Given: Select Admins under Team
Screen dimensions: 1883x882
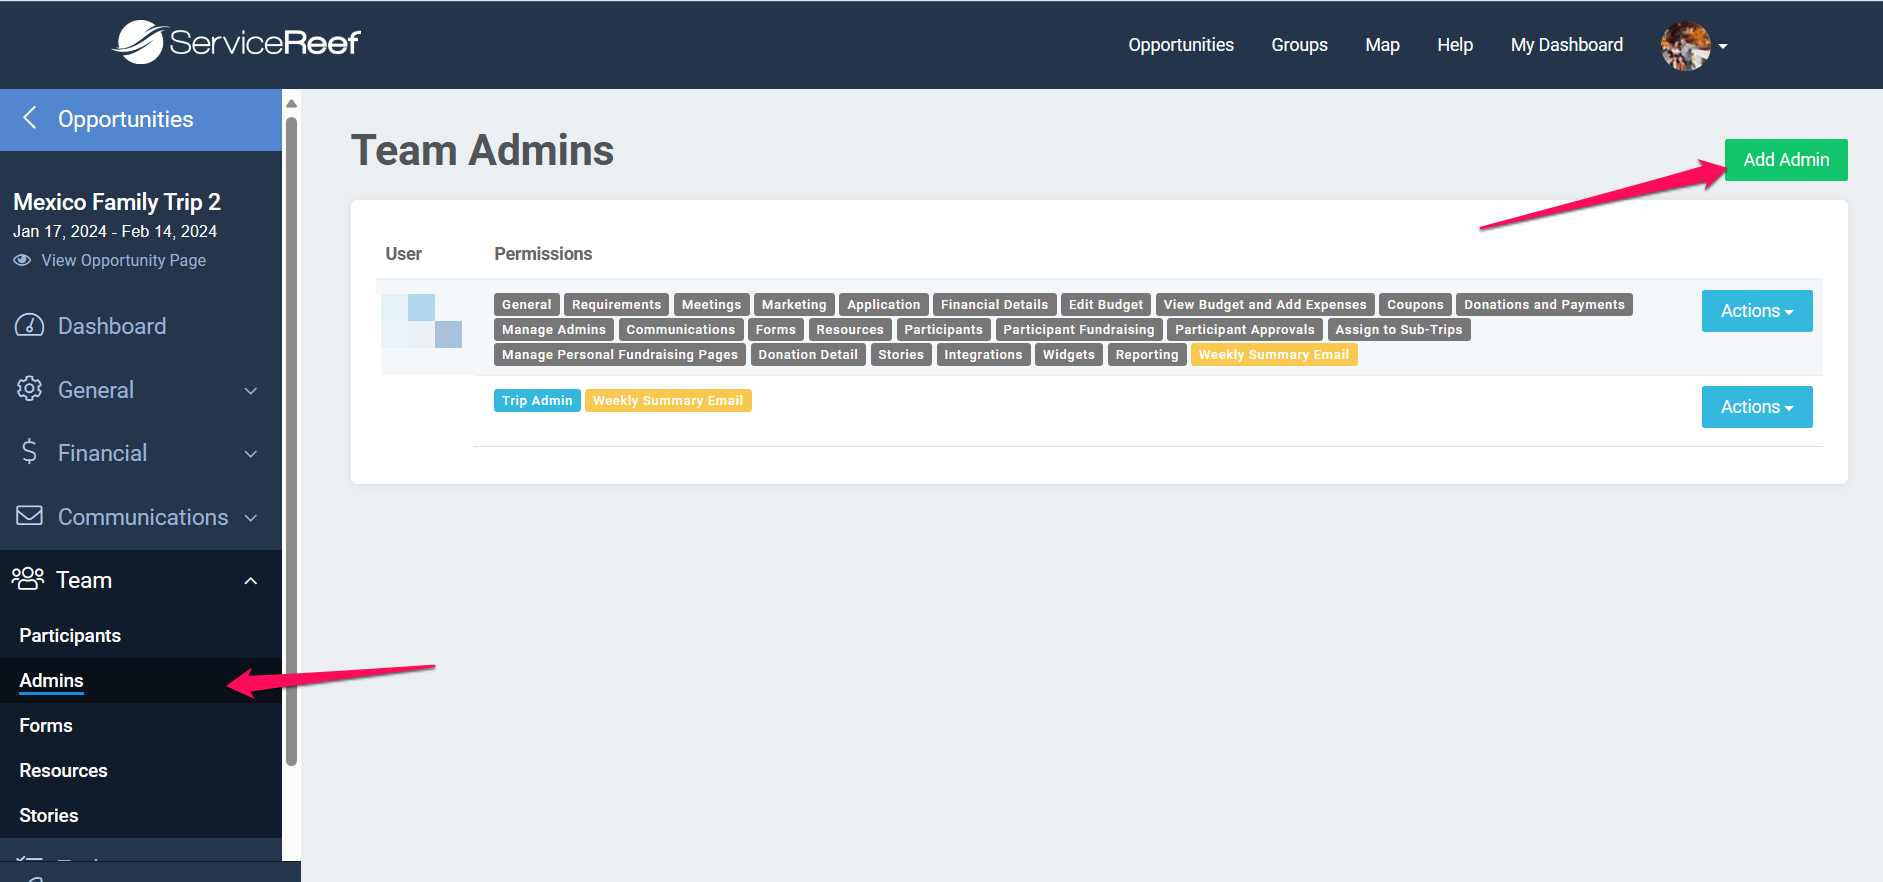Looking at the screenshot, I should pyautogui.click(x=51, y=681).
